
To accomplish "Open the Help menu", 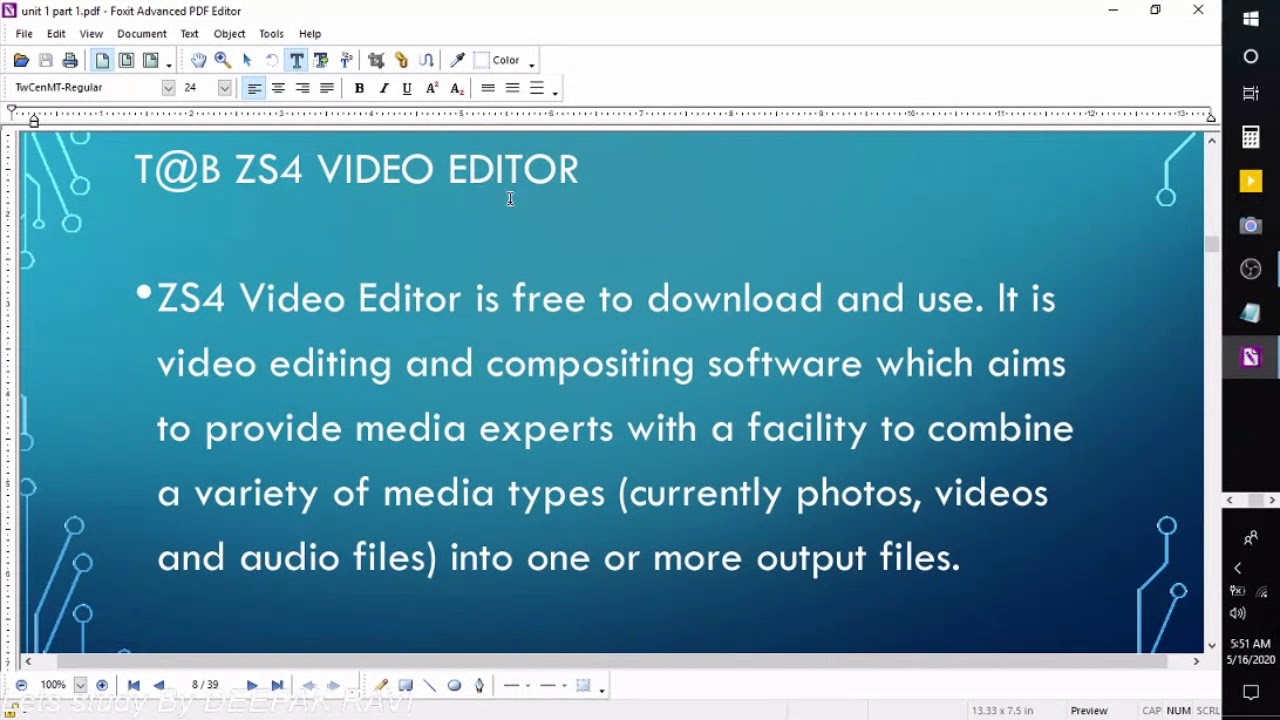I will (310, 34).
